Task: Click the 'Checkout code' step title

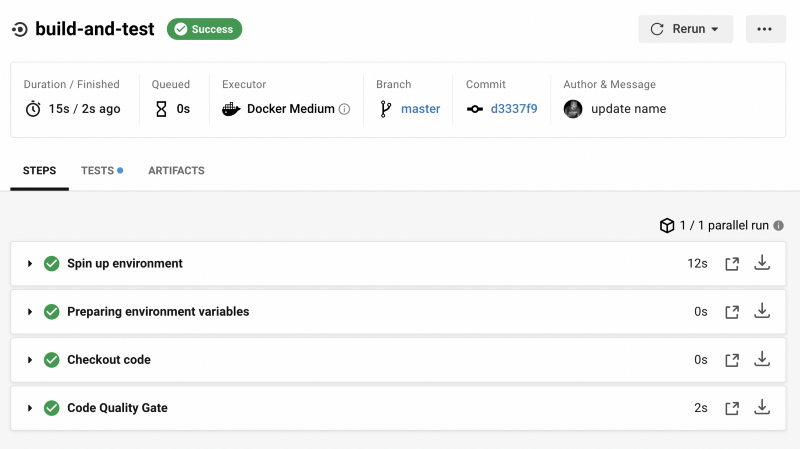Action: [x=109, y=360]
